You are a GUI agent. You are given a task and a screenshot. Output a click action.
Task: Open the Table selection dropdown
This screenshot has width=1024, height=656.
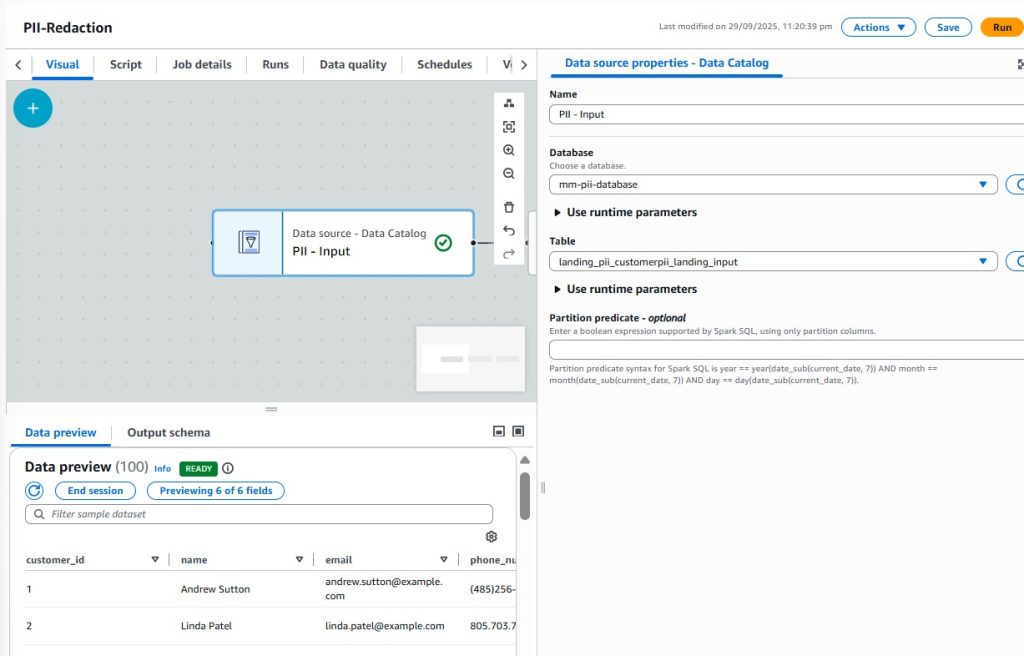click(773, 261)
